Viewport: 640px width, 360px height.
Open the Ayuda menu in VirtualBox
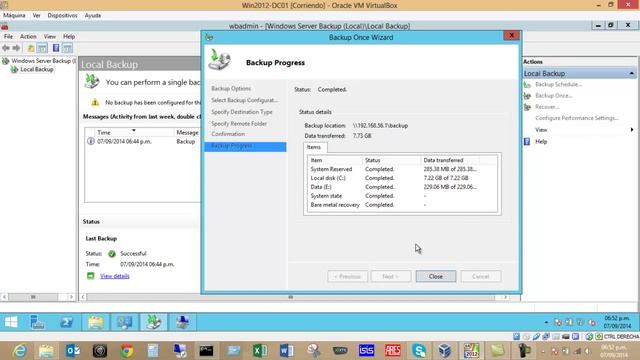click(x=93, y=16)
